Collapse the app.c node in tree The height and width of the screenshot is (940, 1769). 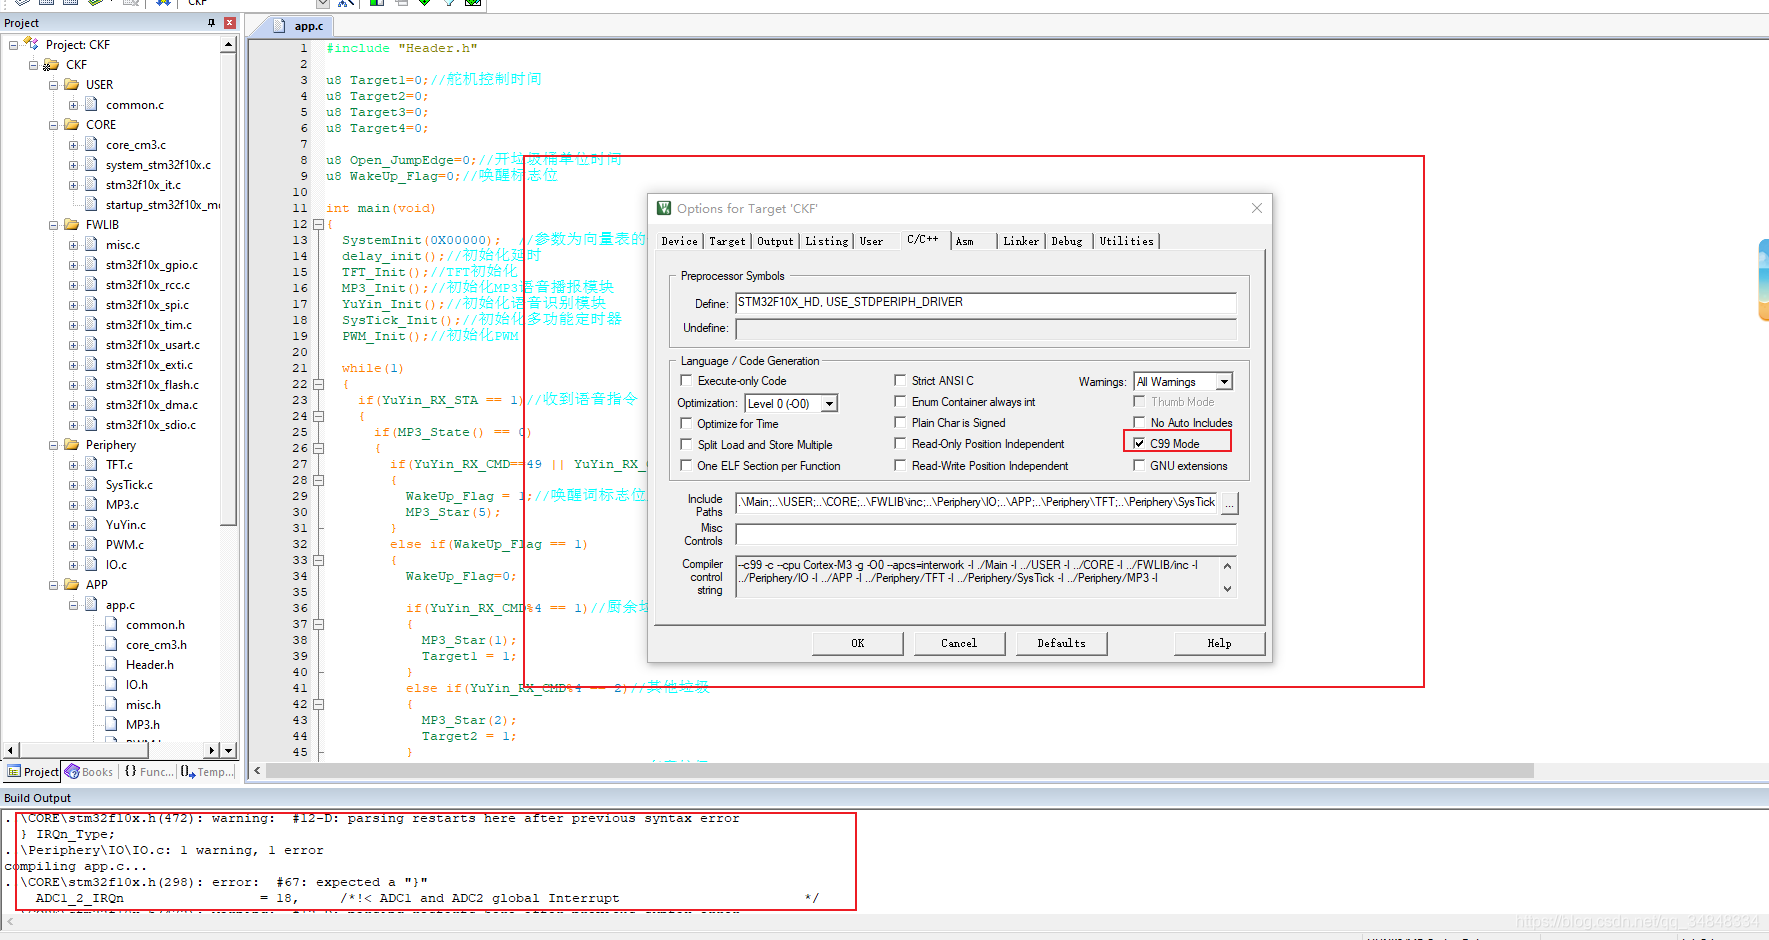click(x=73, y=604)
